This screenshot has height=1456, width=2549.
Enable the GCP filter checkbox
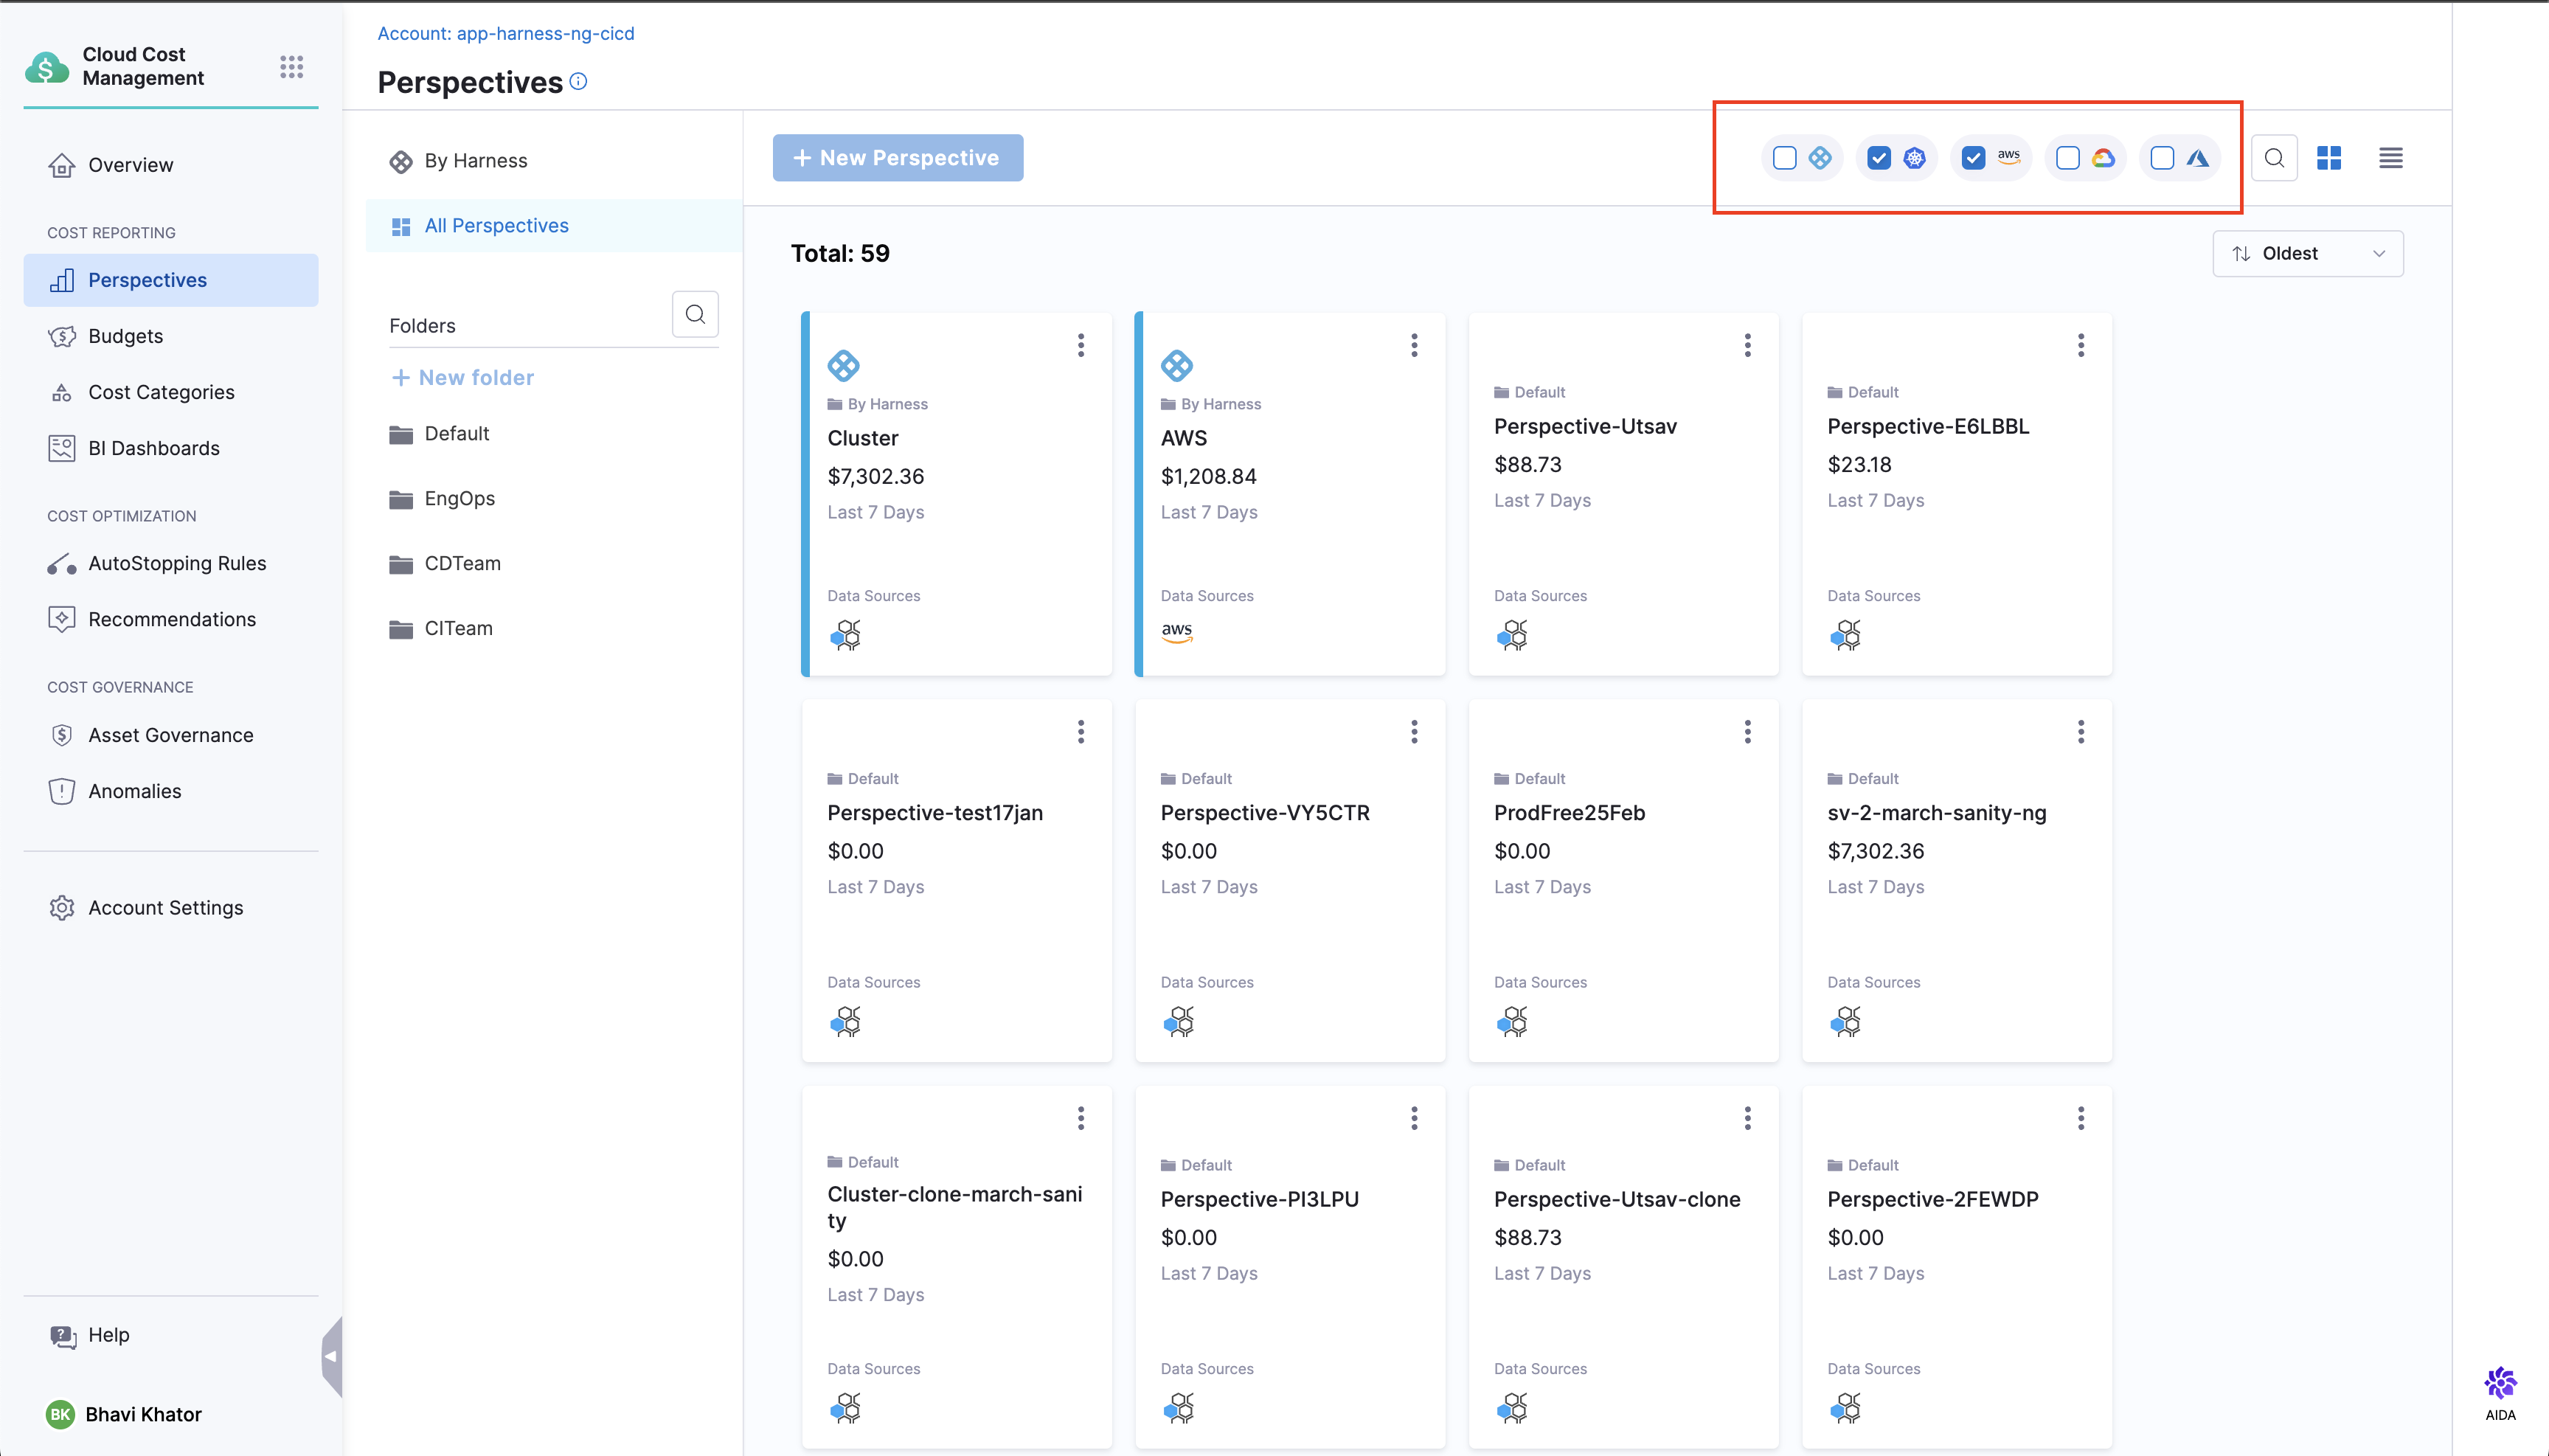[x=2067, y=158]
